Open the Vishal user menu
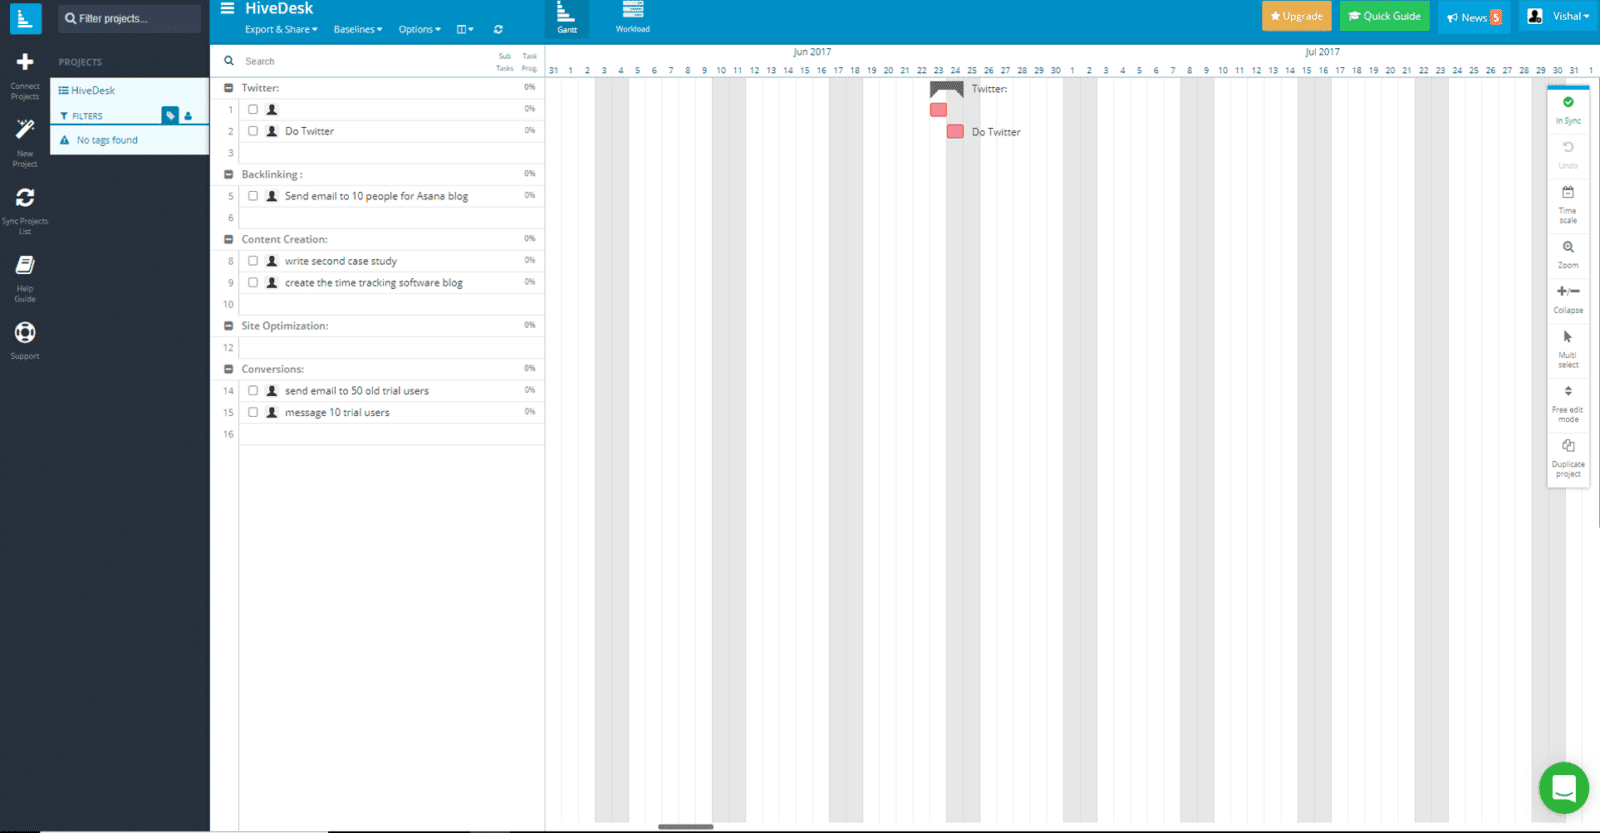 (x=1560, y=16)
